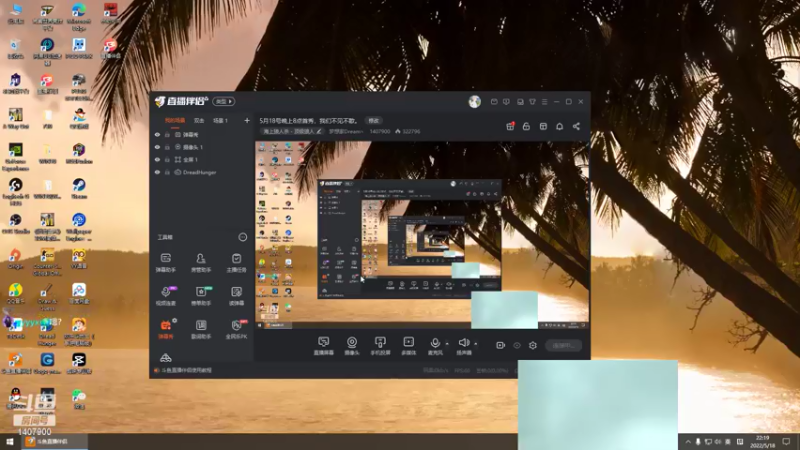Screen dimensions: 800x450
Task: Toggle visibility of 弹幕秀 layer
Action: pyautogui.click(x=157, y=135)
